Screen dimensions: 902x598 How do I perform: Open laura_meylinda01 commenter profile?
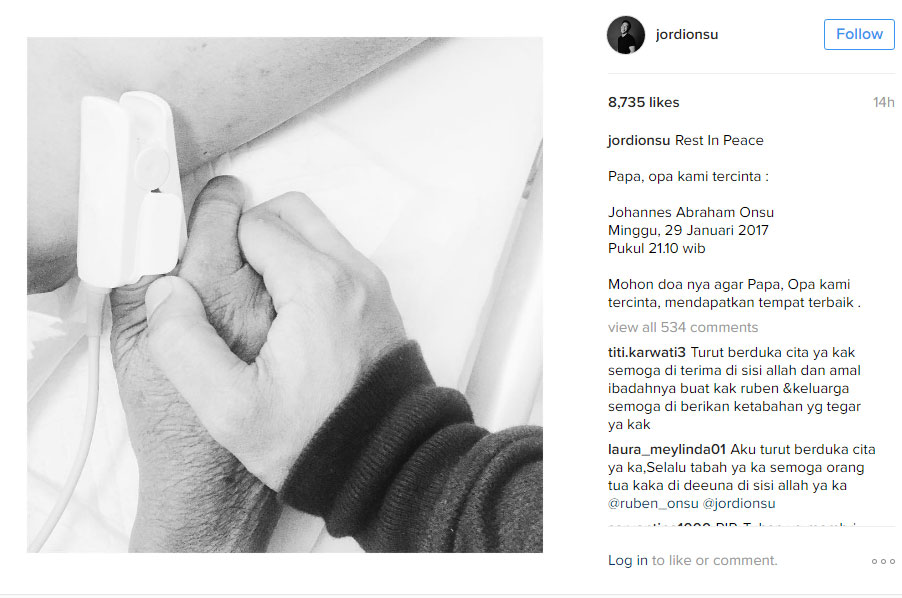[667, 450]
